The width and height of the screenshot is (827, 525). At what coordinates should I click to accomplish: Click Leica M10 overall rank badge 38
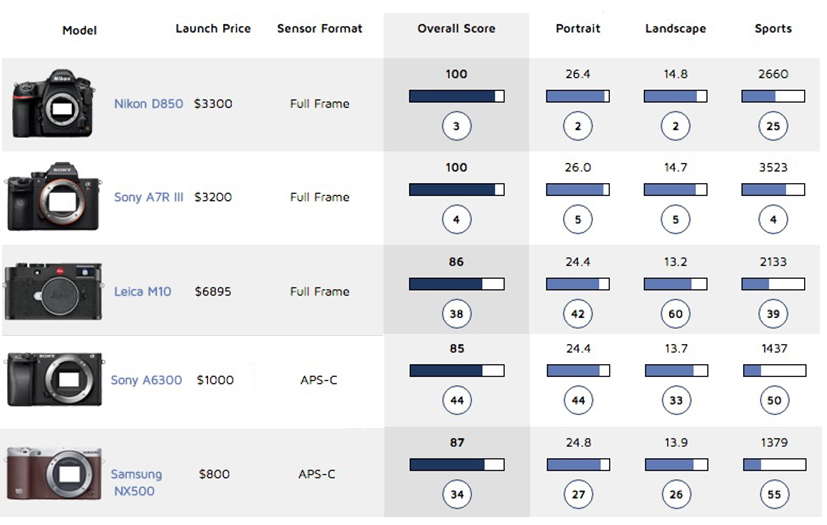tap(456, 314)
